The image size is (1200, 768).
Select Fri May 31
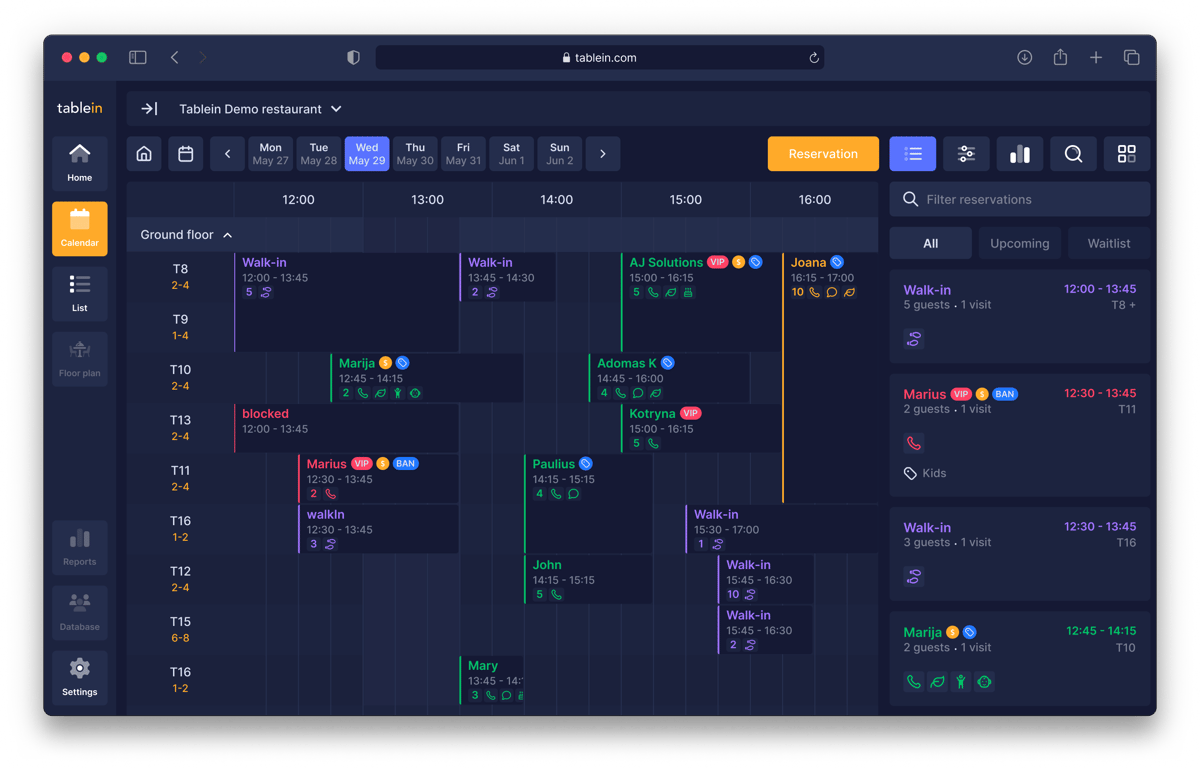coord(463,154)
